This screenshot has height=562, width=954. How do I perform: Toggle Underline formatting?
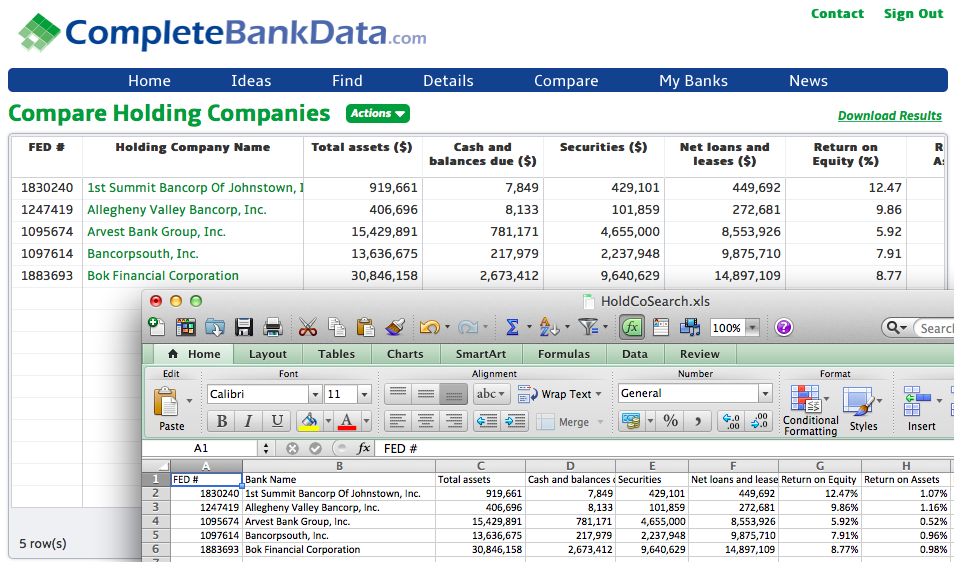click(277, 421)
